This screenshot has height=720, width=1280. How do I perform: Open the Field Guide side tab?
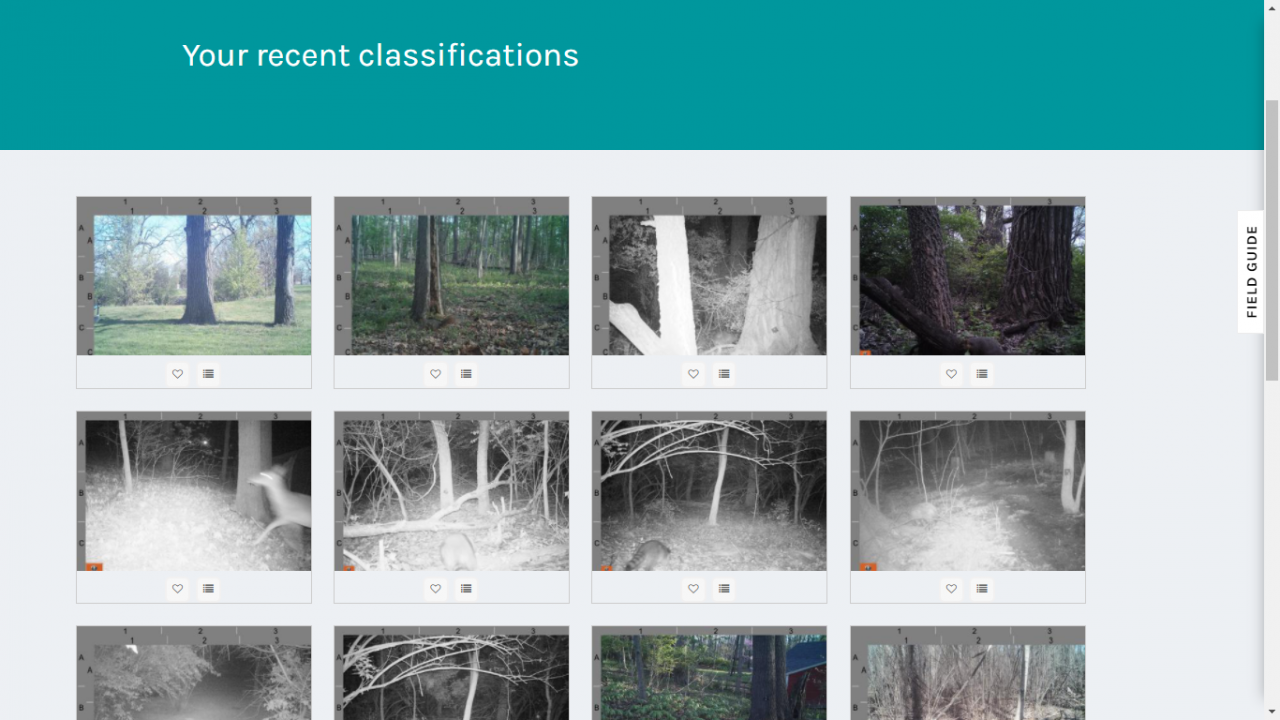click(1251, 272)
